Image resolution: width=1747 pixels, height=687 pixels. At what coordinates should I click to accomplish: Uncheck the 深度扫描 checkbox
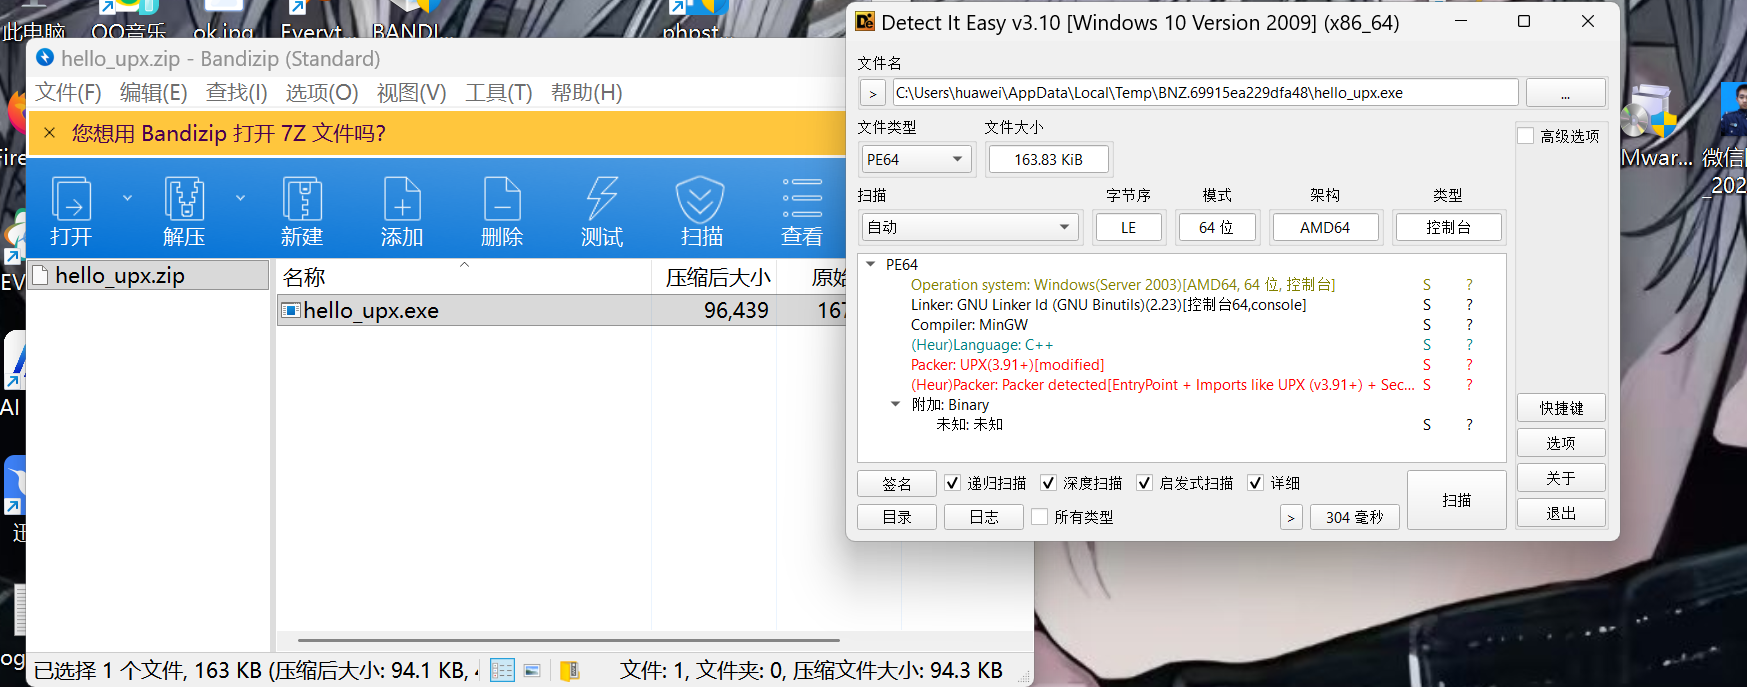coord(1048,483)
